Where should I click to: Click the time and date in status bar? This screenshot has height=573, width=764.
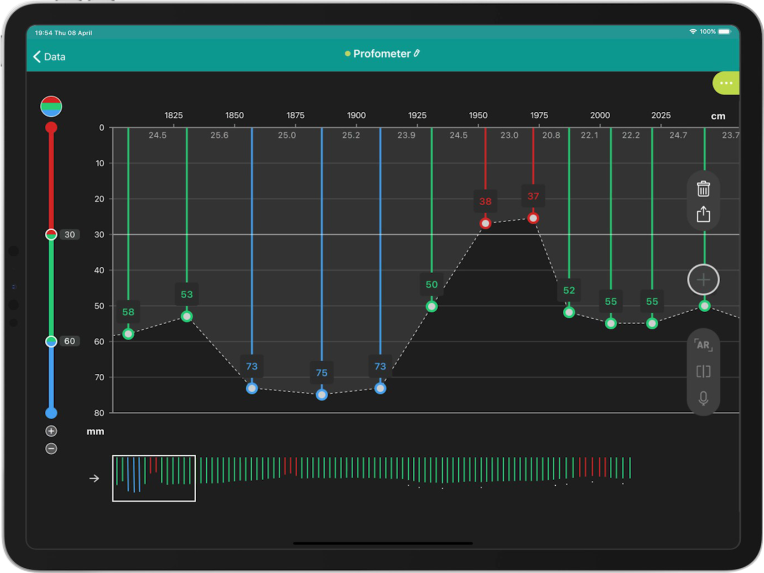click(63, 33)
